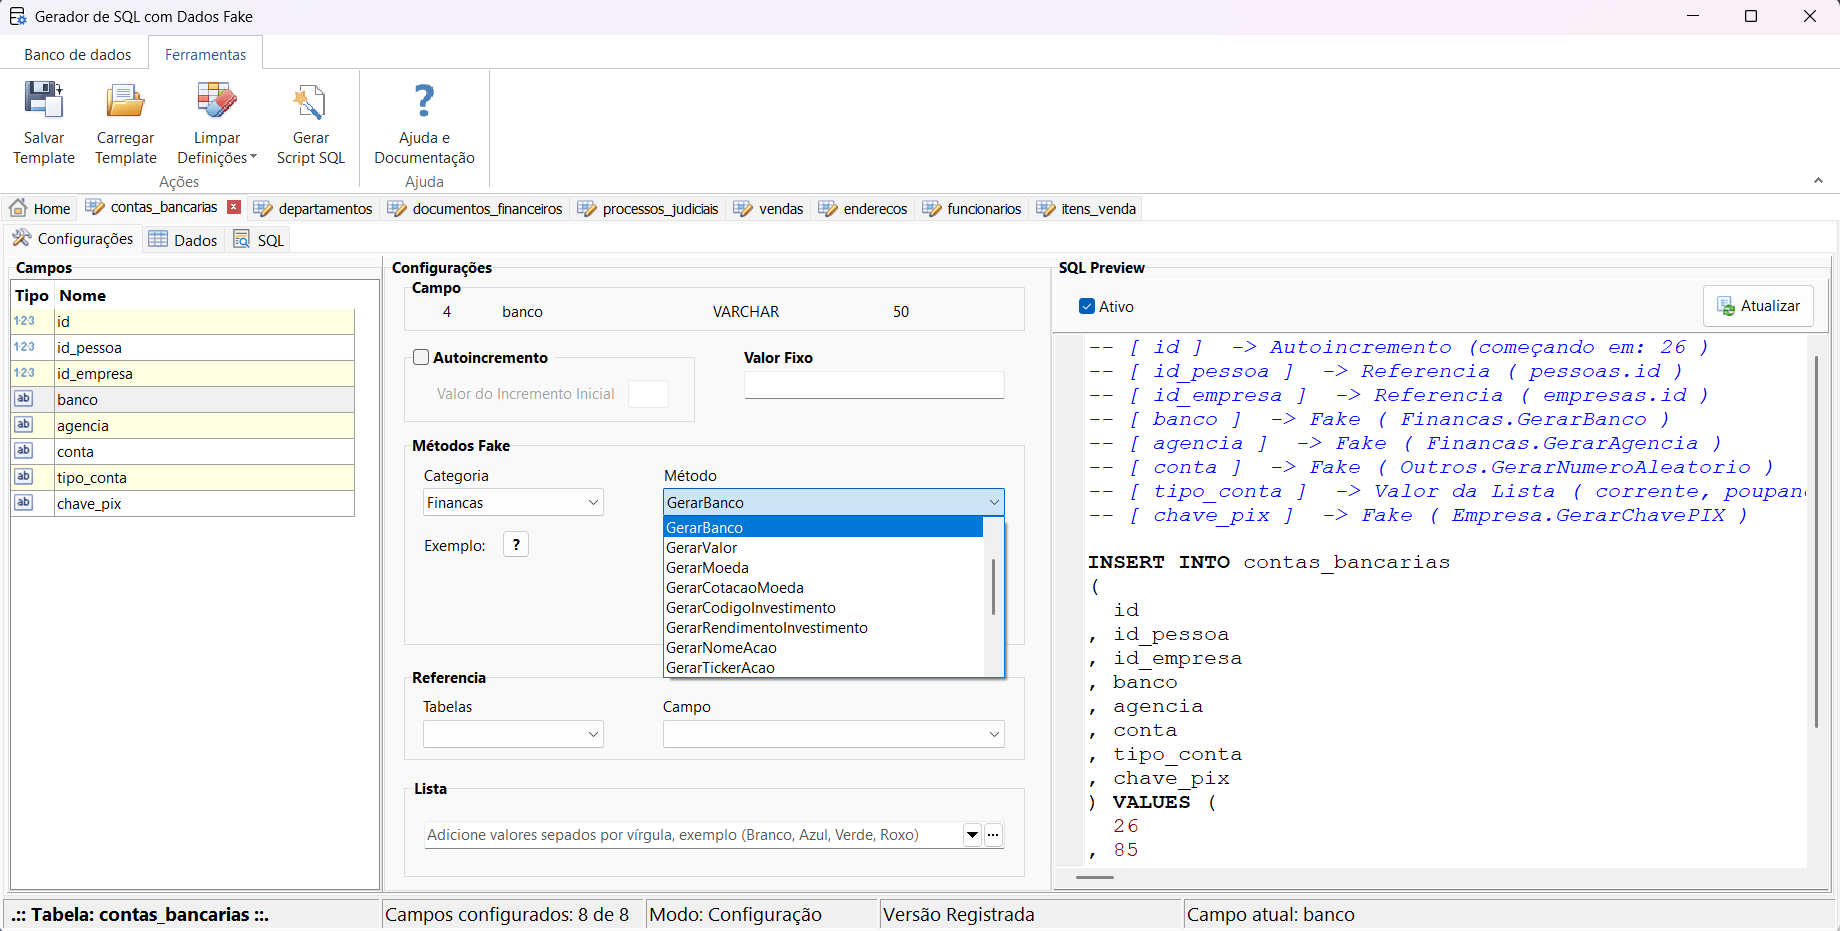The image size is (1840, 931).
Task: Click the Salvar Template icon
Action: tap(44, 102)
